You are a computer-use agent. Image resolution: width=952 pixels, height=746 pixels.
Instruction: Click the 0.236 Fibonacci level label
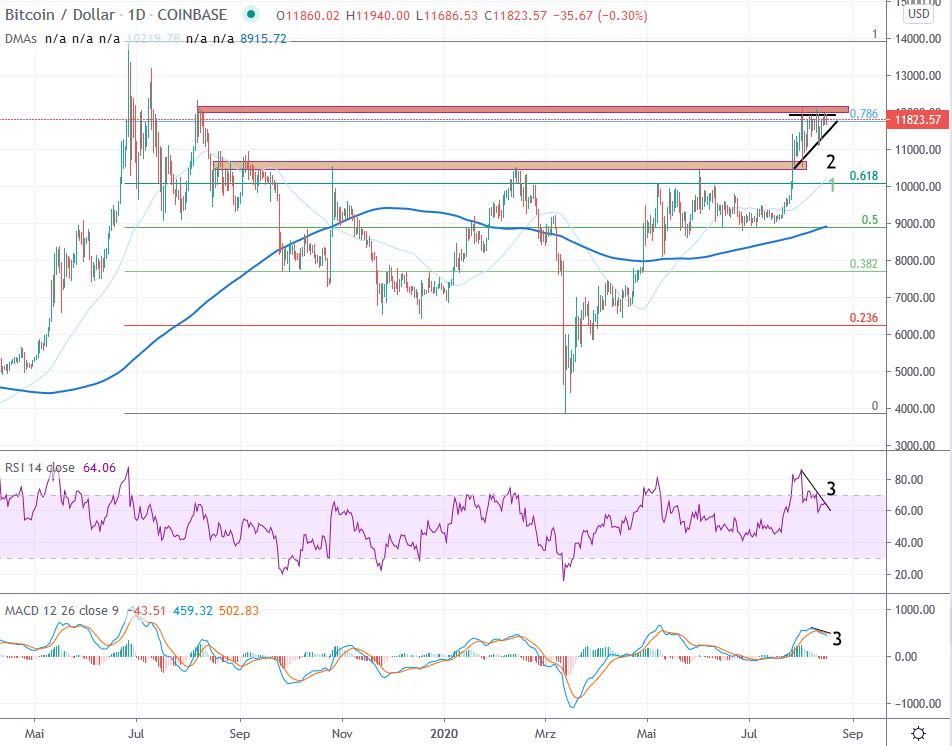[863, 317]
